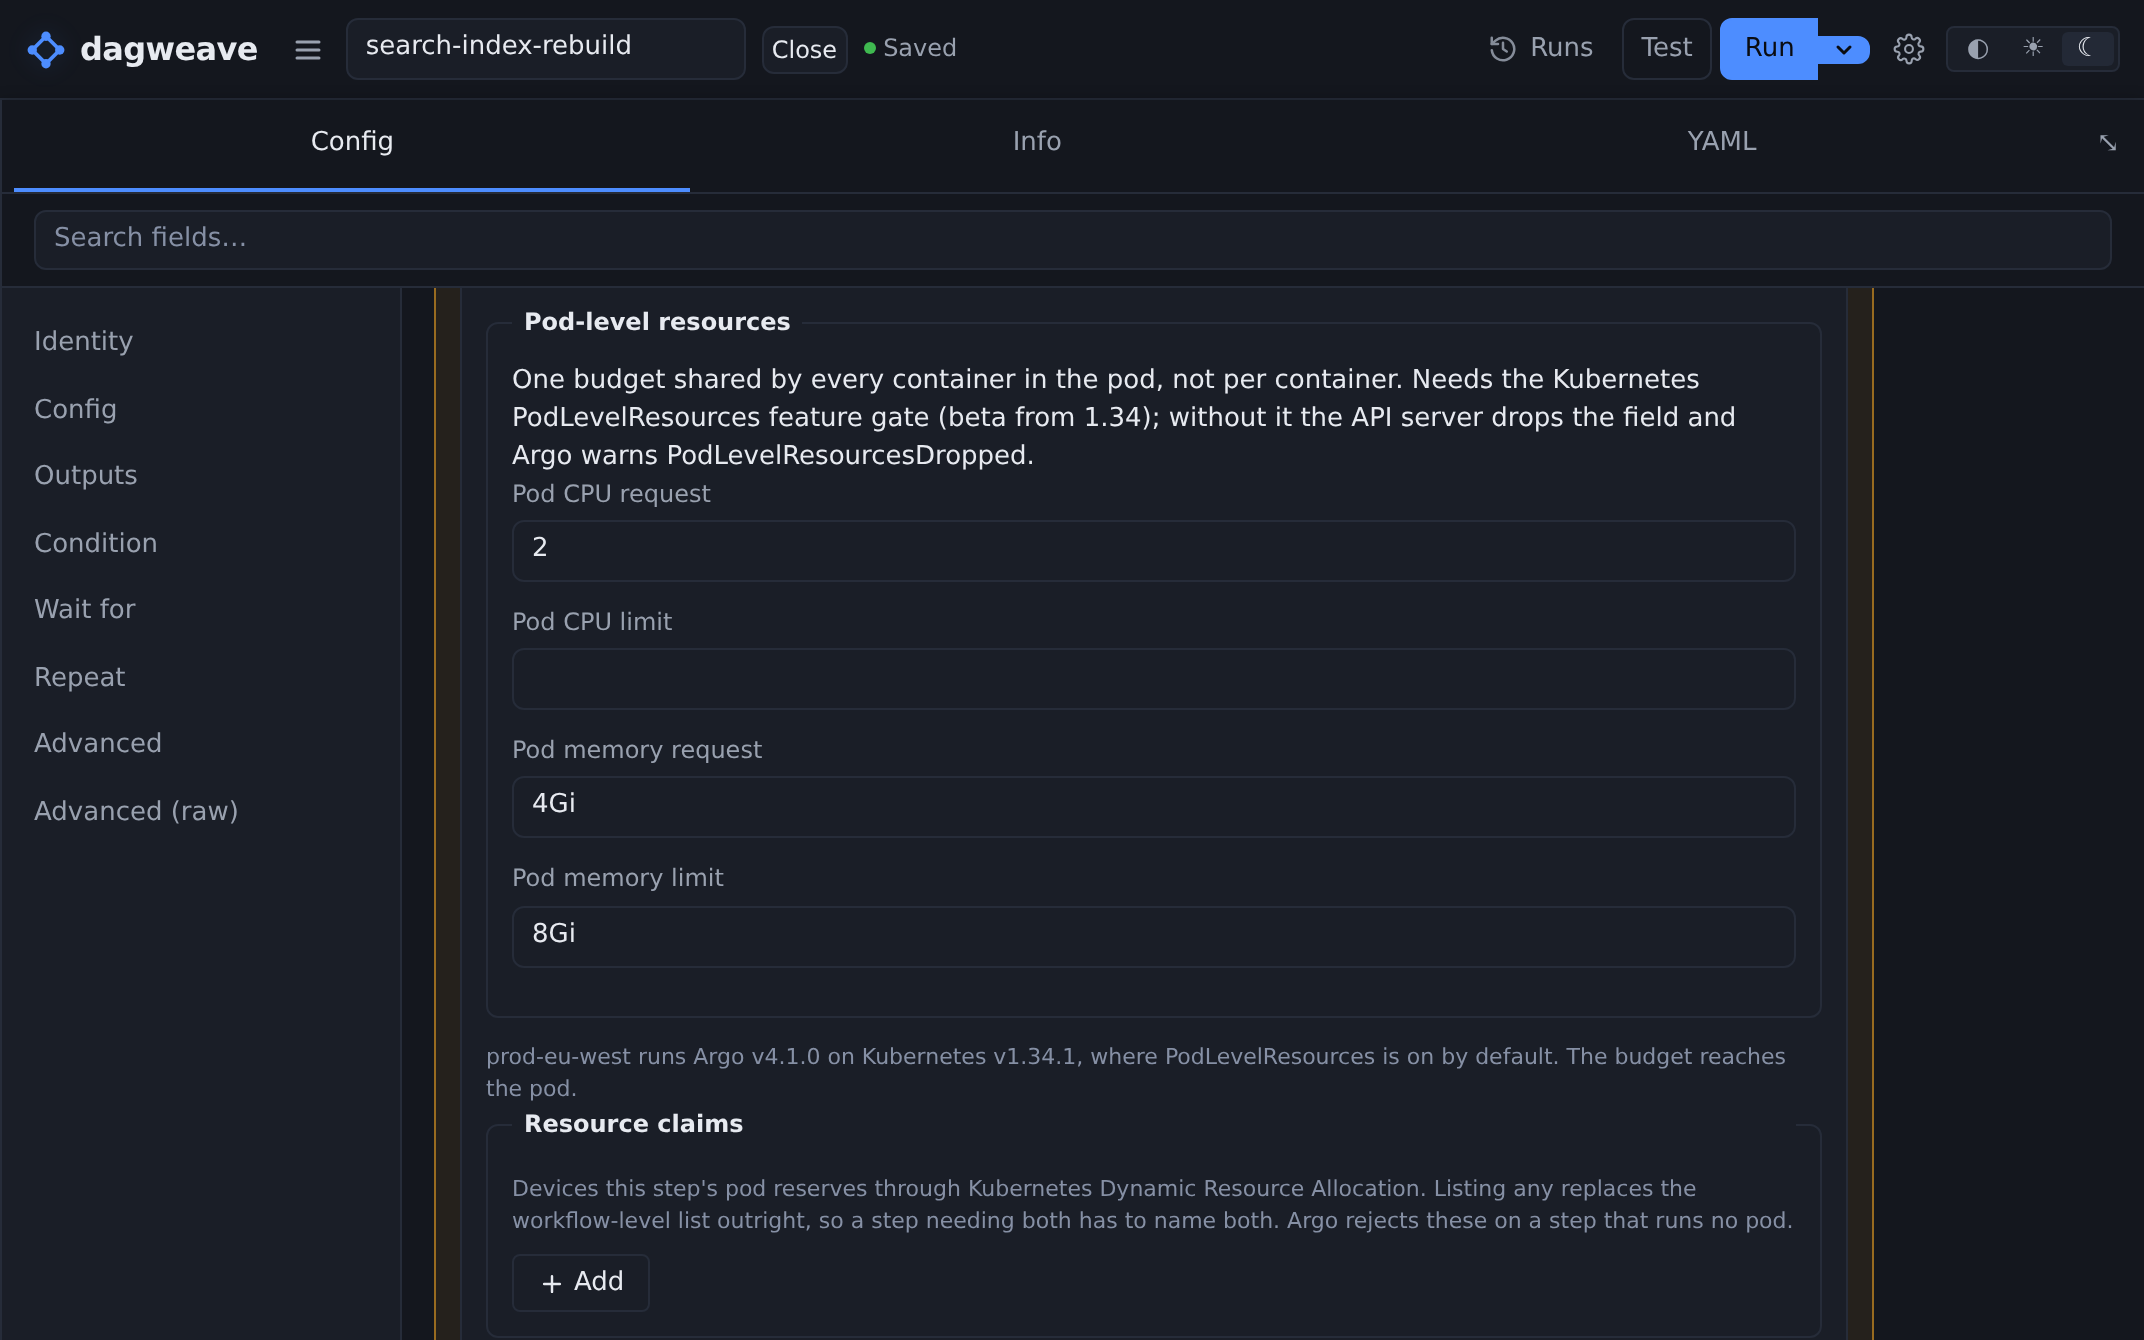Jump to Outputs section in sidebar
The height and width of the screenshot is (1340, 2144).
pyautogui.click(x=86, y=476)
